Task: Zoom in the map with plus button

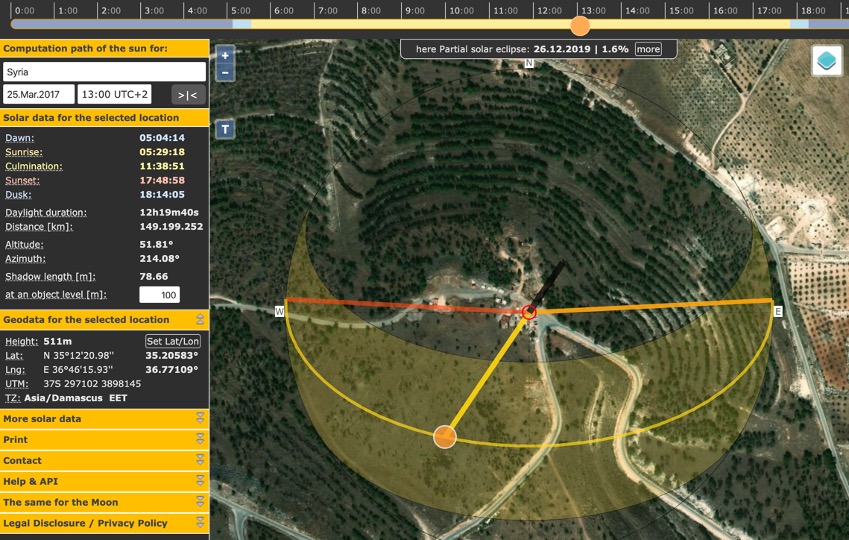Action: tap(225, 55)
